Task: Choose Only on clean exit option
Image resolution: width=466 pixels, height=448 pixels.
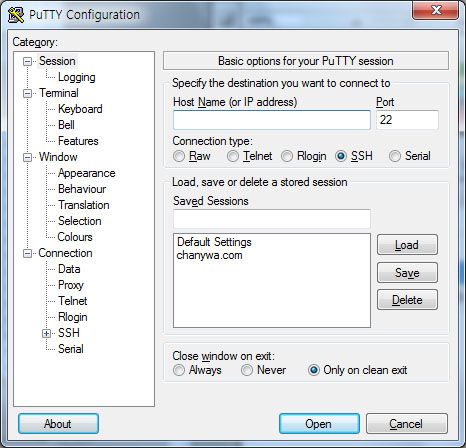Action: click(x=314, y=370)
